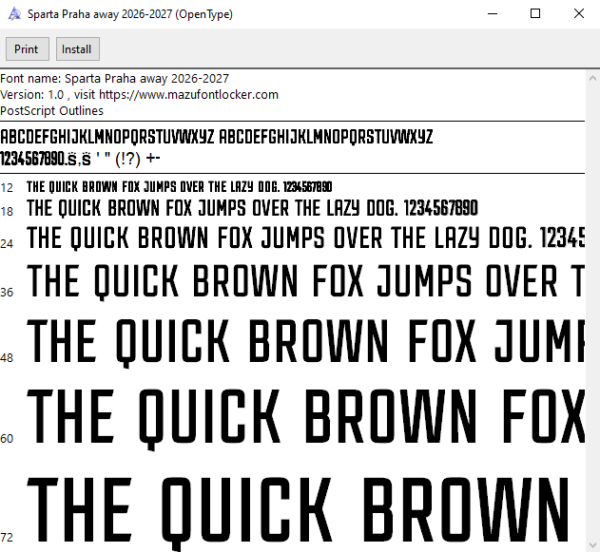Click the 'Font name: Sparta Praha away 2026-2027' text
This screenshot has width=600, height=552.
point(114,79)
